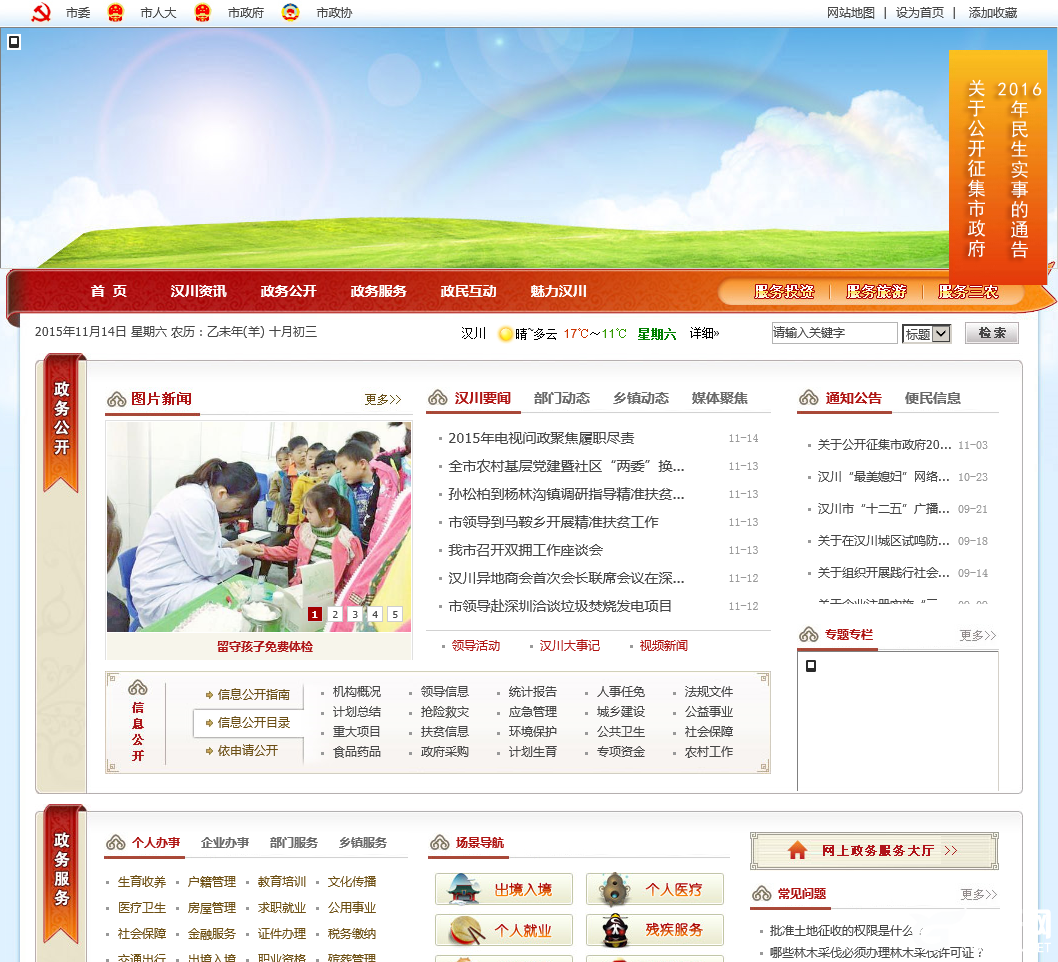The width and height of the screenshot is (1058, 962).
Task: Open the 政民互动 navigation menu
Action: (x=471, y=291)
